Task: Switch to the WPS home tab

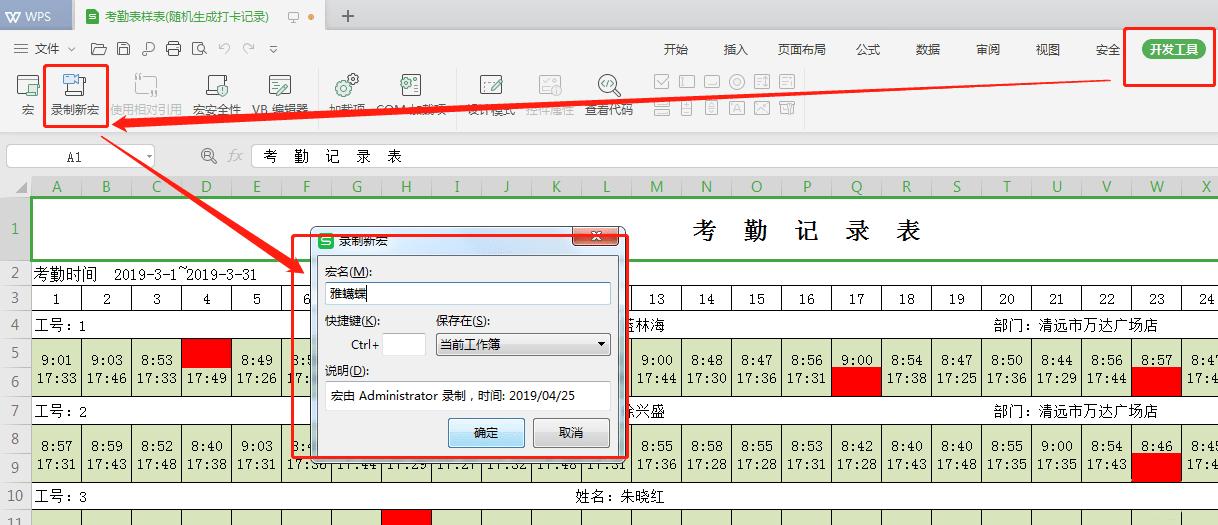Action: coord(34,16)
